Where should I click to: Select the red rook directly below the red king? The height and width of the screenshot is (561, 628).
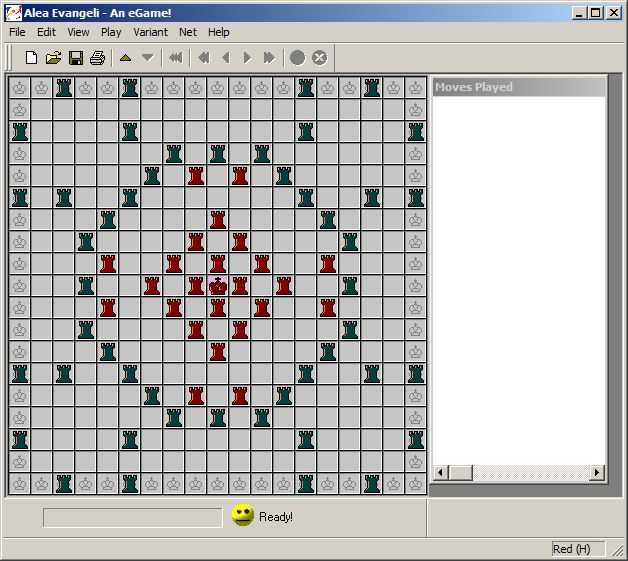(218, 308)
